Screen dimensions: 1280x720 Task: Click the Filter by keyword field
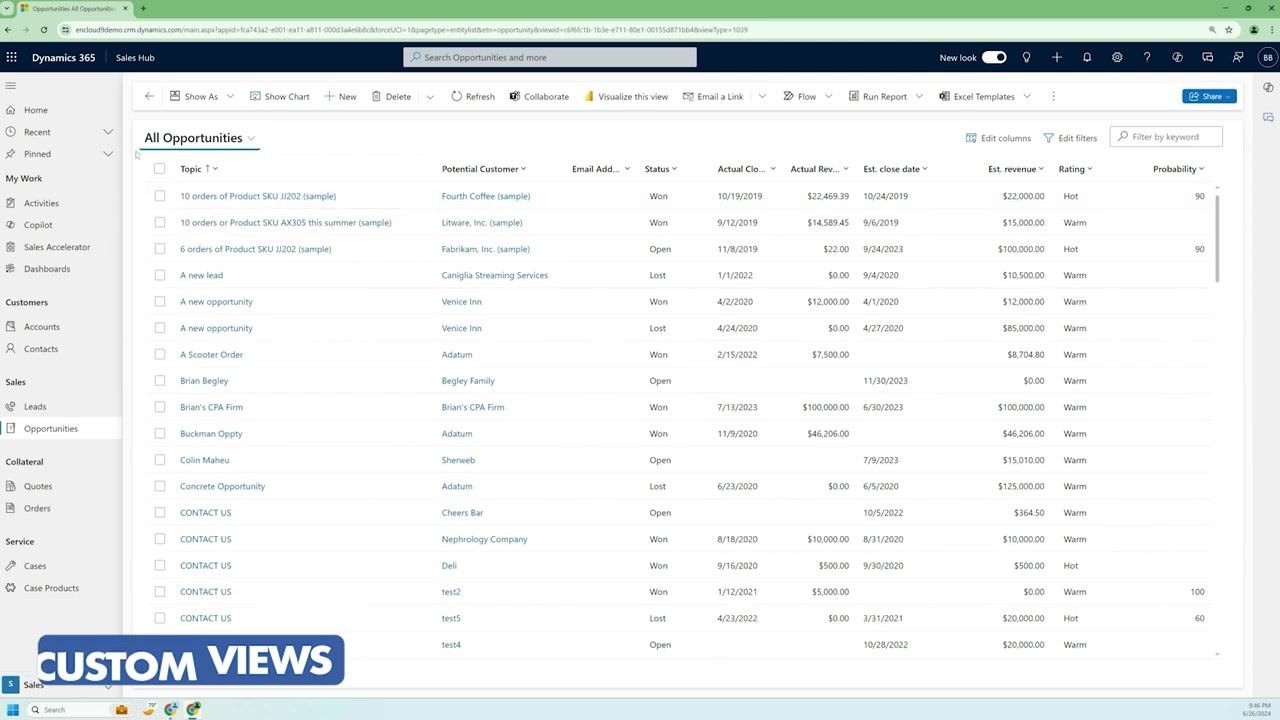click(1167, 137)
